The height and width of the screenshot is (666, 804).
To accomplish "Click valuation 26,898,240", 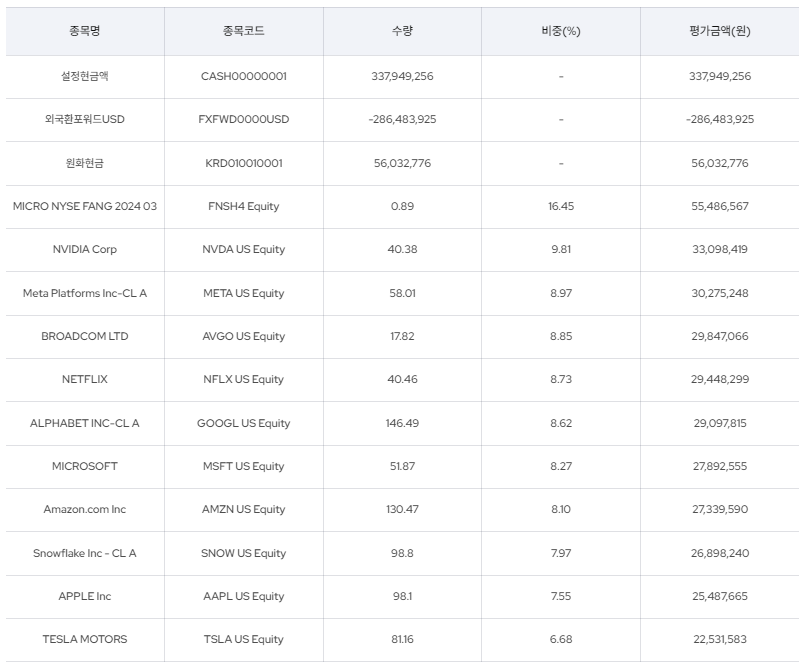I will 720,554.
